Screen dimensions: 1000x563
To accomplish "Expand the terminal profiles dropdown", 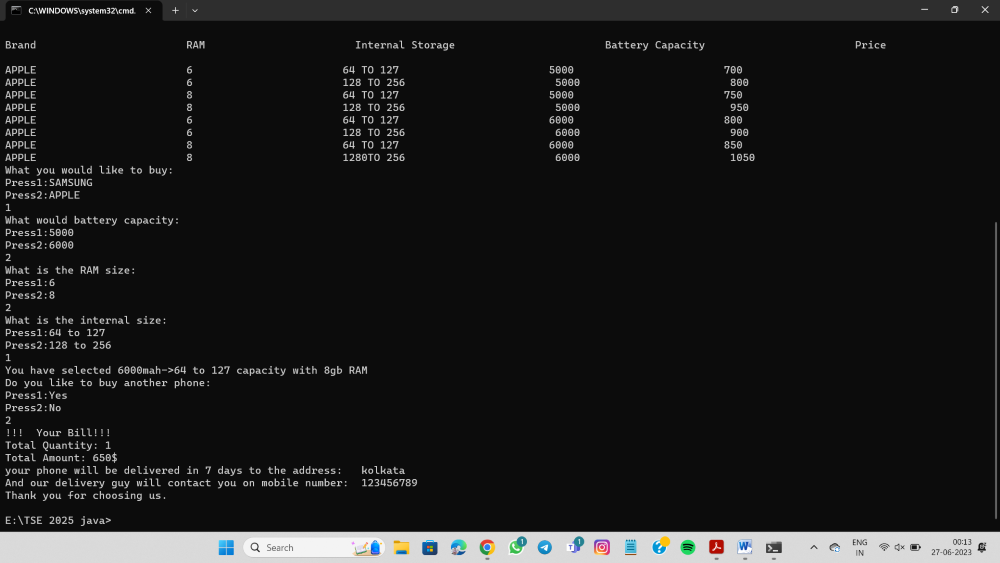I will (x=195, y=10).
